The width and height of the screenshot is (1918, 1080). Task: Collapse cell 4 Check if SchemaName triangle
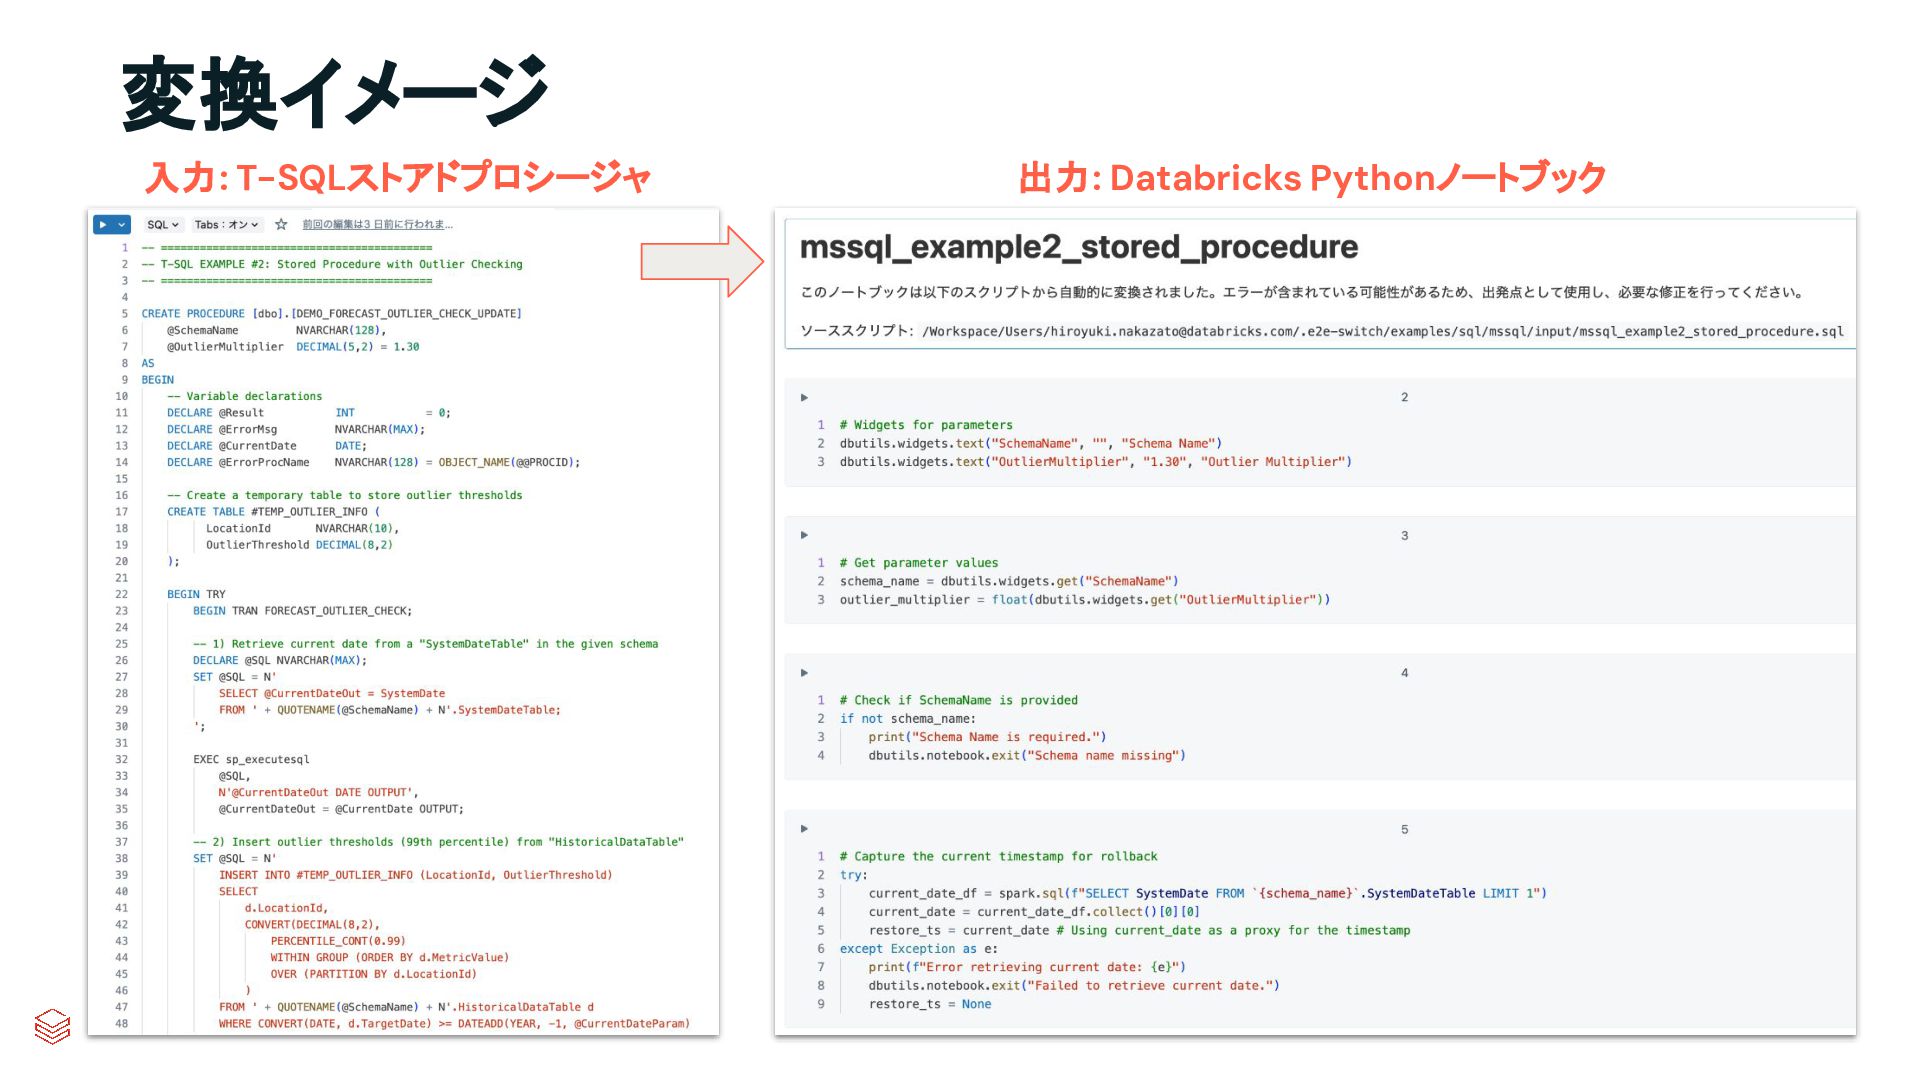(804, 673)
